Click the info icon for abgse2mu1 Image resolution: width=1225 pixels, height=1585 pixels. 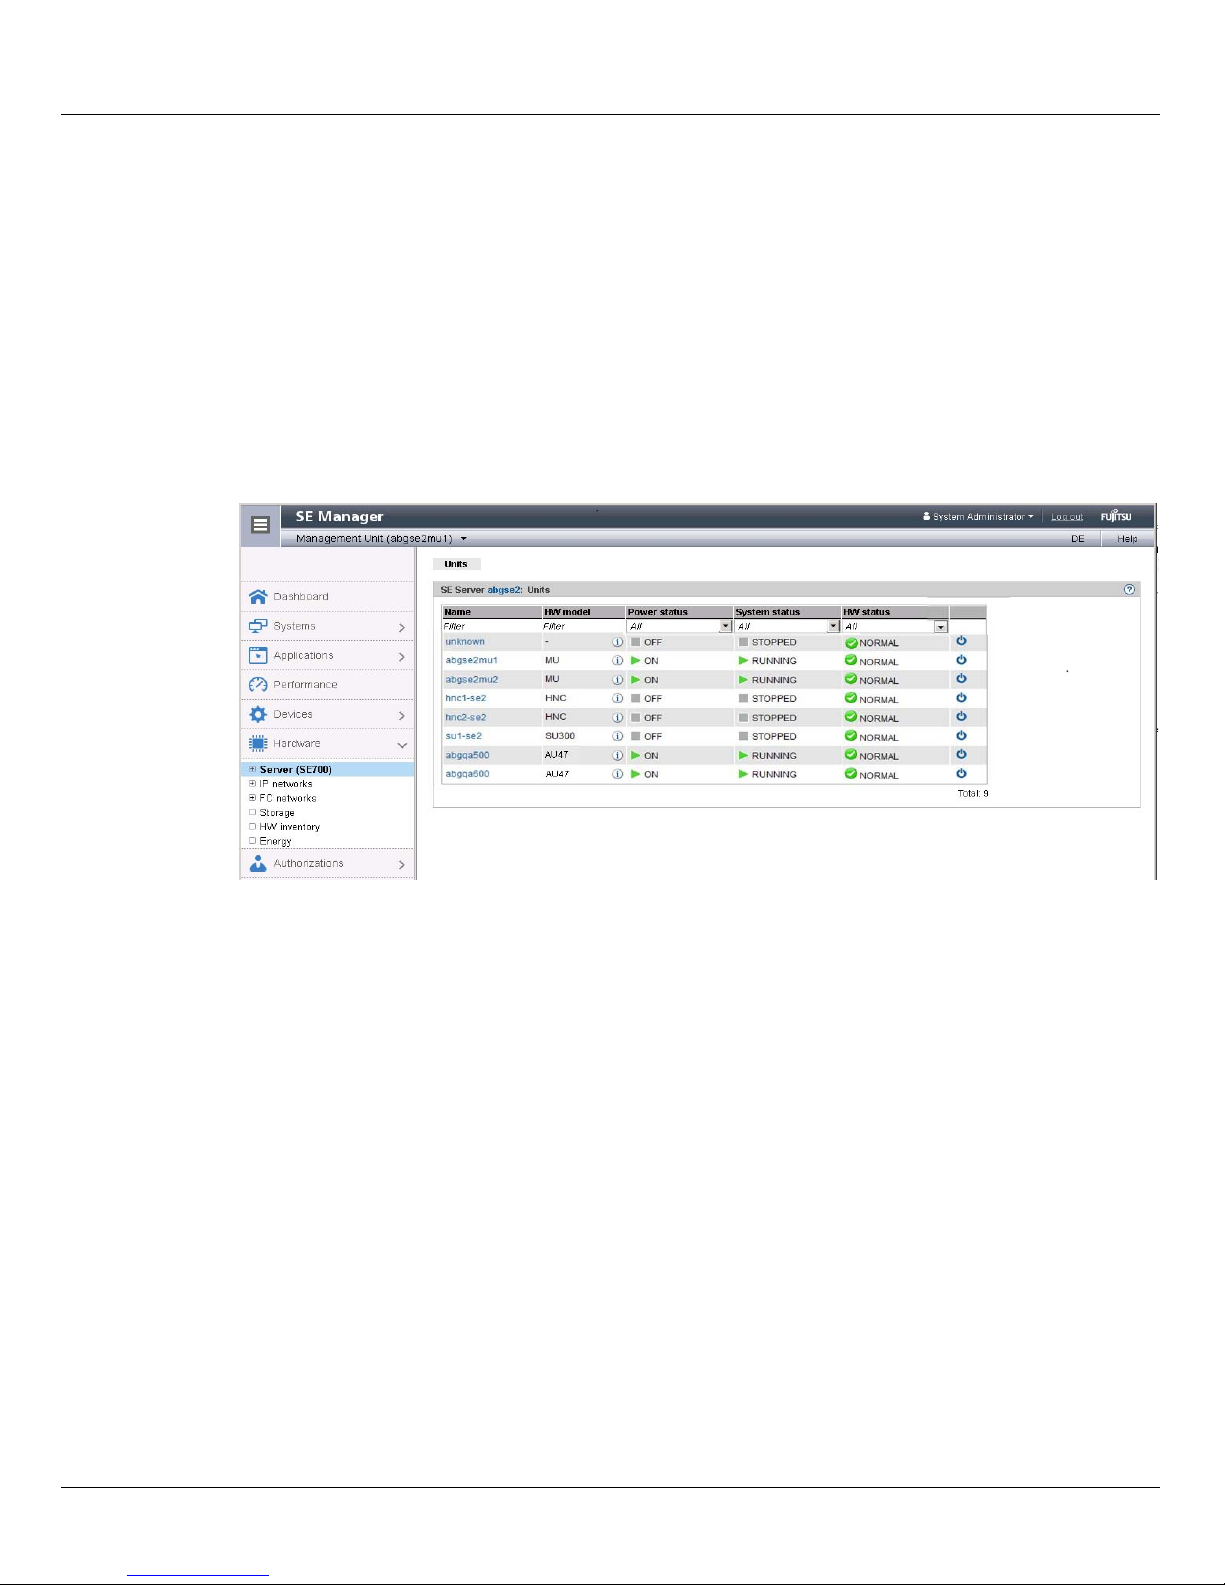point(618,661)
